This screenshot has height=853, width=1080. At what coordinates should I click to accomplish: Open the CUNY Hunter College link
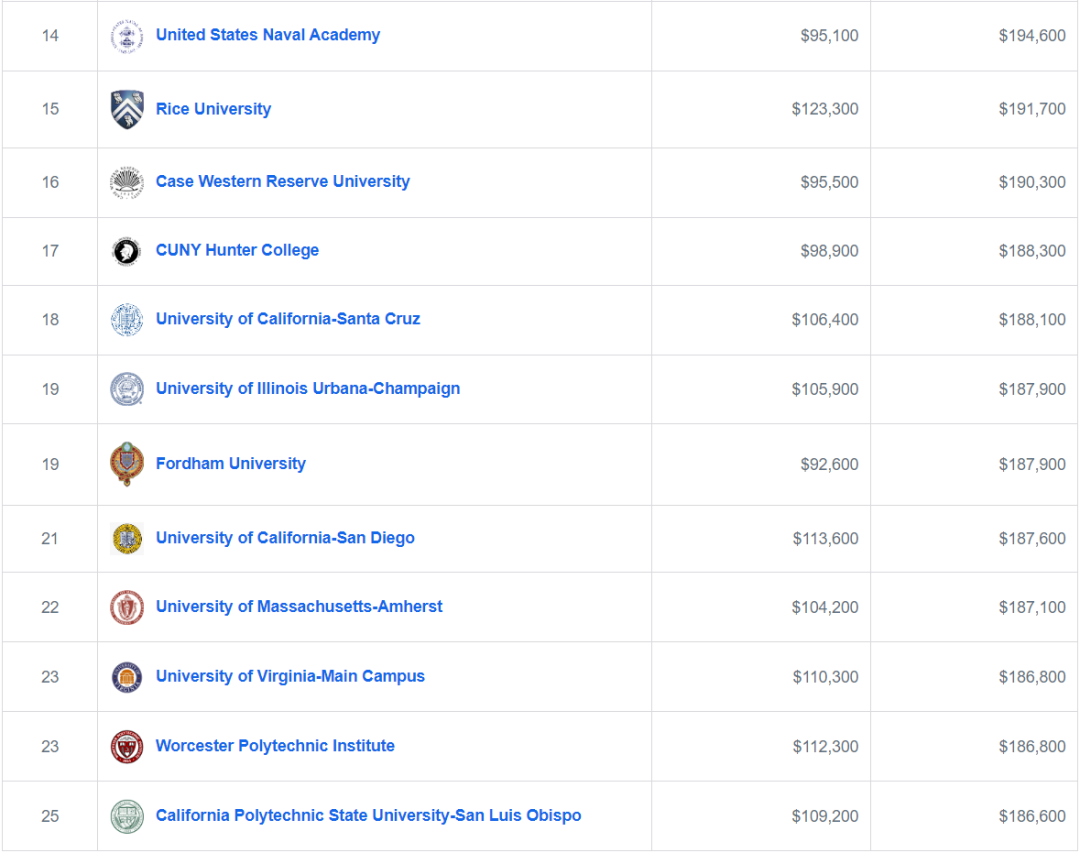[x=237, y=250]
